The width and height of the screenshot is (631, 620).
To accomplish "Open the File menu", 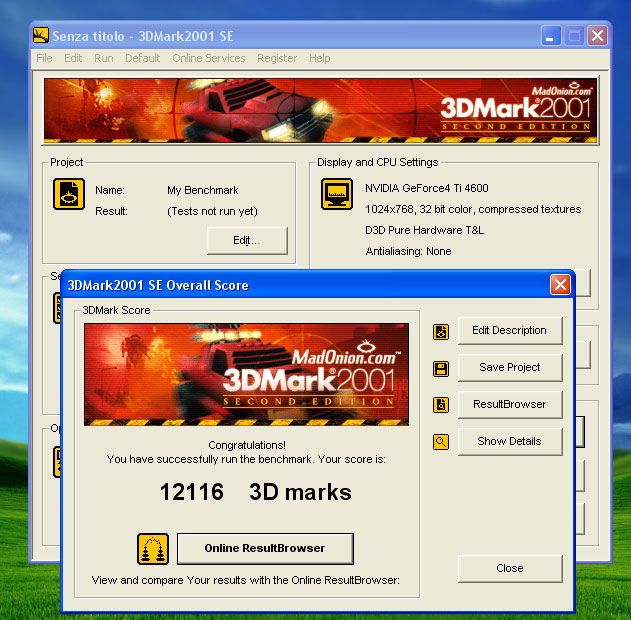I will tap(44, 58).
